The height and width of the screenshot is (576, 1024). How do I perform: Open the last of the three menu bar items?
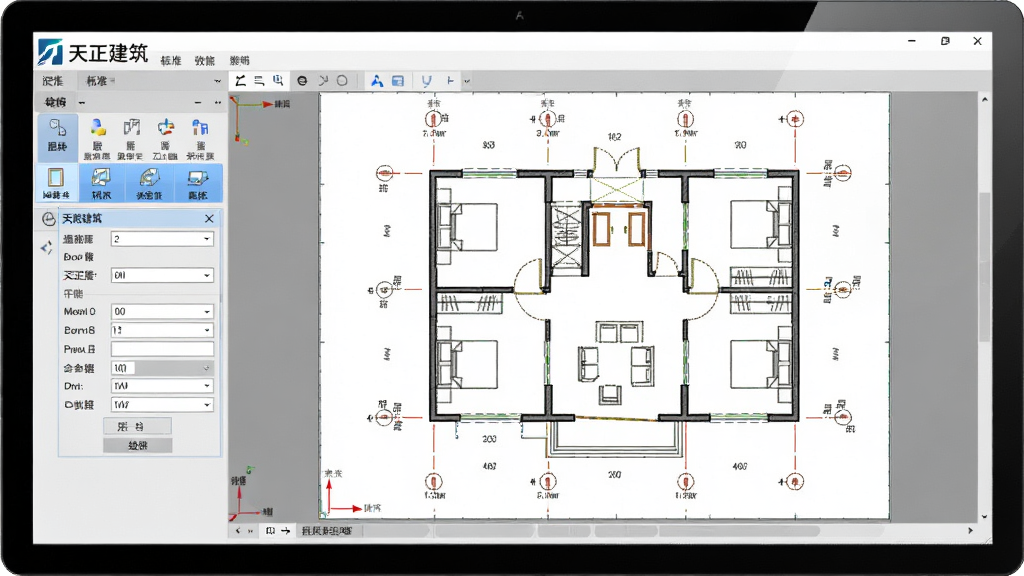coord(240,61)
